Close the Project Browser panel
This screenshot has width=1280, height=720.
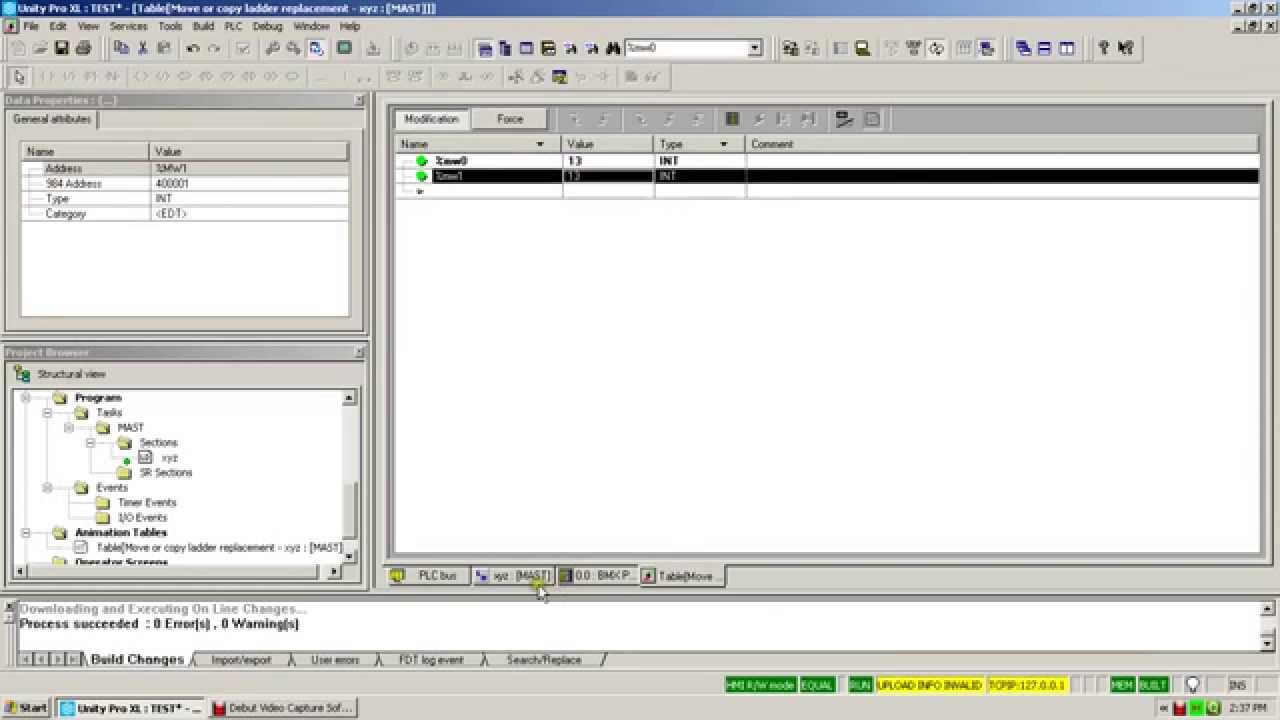pyautogui.click(x=360, y=352)
